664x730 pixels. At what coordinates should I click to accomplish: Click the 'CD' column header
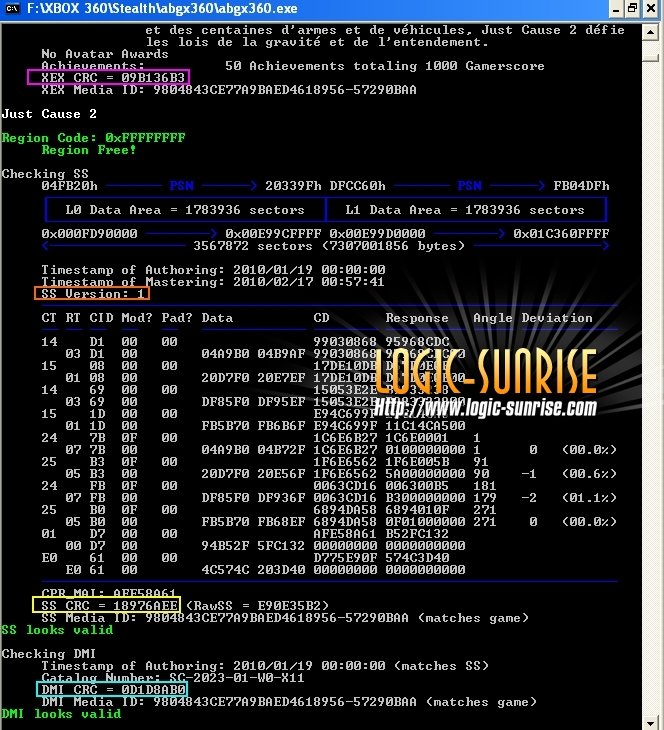321,318
